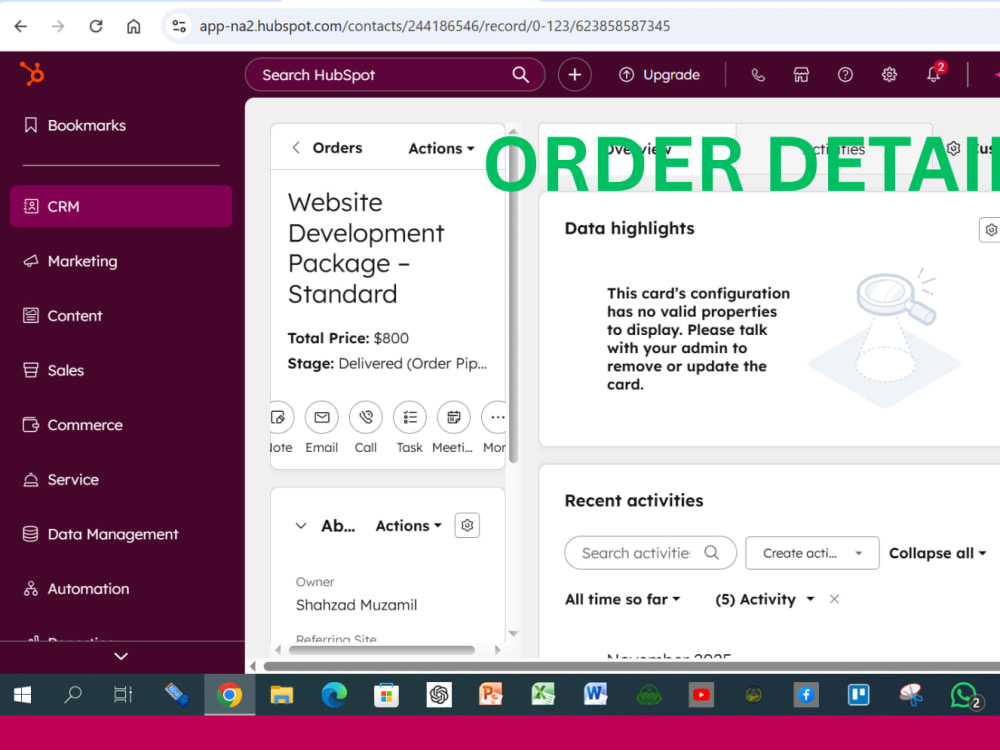
Task: Open File Explorer from the taskbar
Action: [281, 695]
